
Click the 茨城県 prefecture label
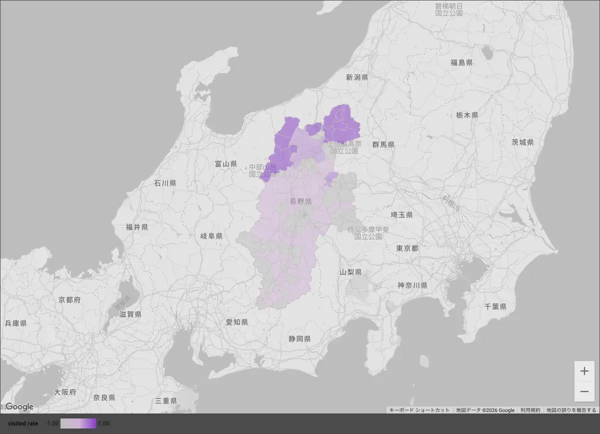tap(522, 142)
